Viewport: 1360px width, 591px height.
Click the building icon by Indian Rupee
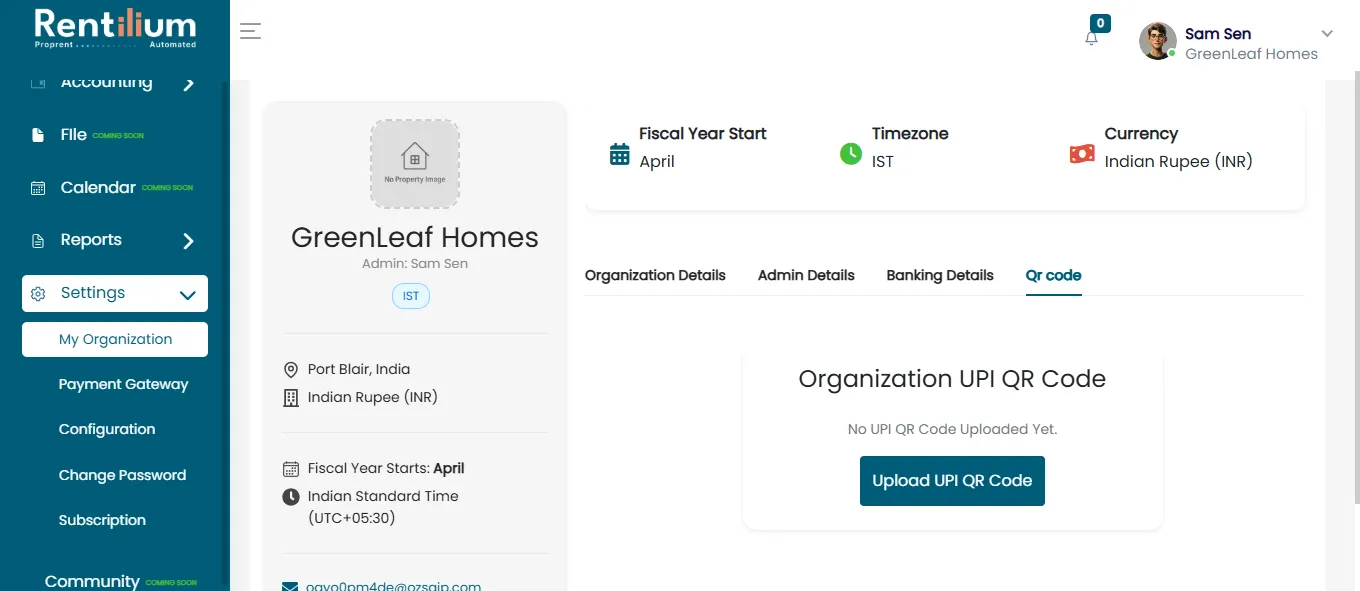tap(291, 398)
